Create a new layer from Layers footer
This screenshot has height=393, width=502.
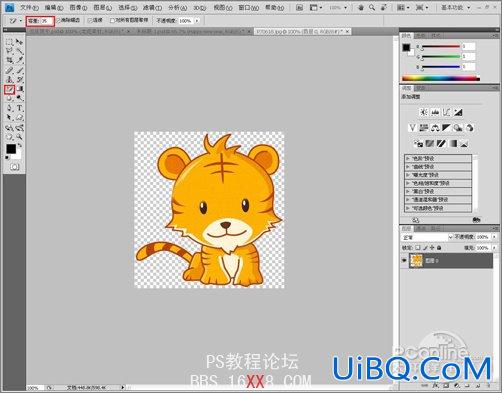coord(477,386)
